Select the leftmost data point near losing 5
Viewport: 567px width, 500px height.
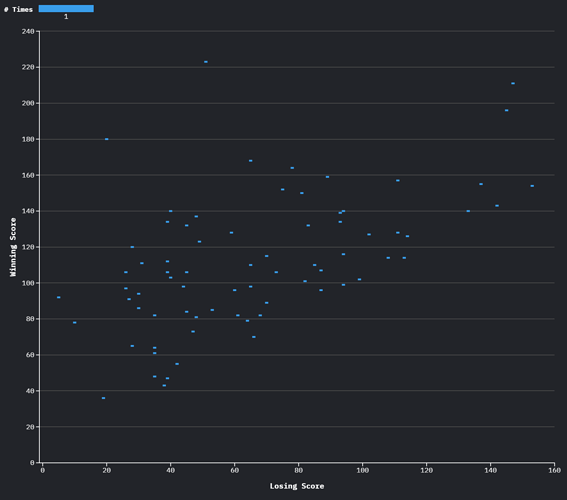59,297
